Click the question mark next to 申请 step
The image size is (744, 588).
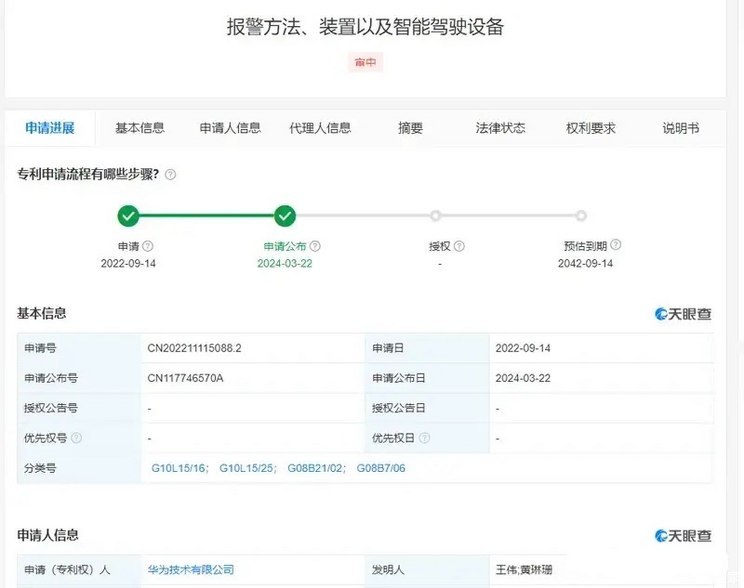coord(148,246)
